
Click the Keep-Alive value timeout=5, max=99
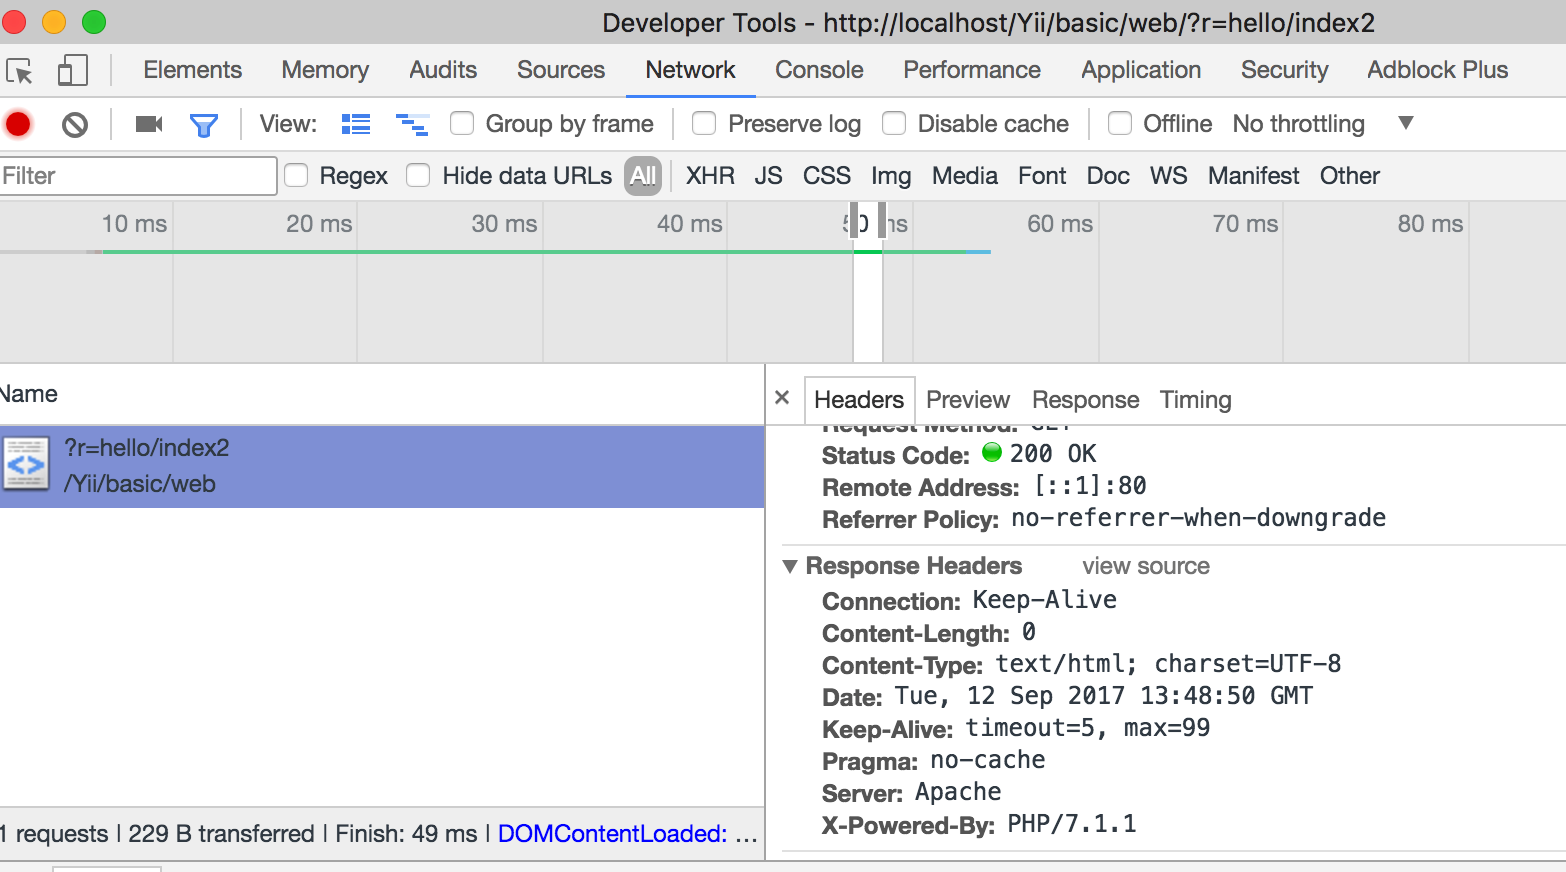click(x=1088, y=728)
